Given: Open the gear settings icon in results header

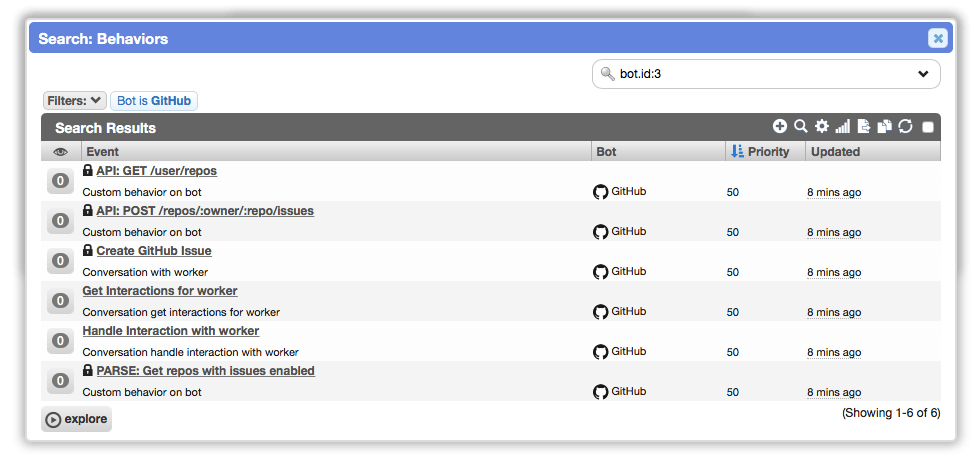Looking at the screenshot, I should [x=822, y=127].
